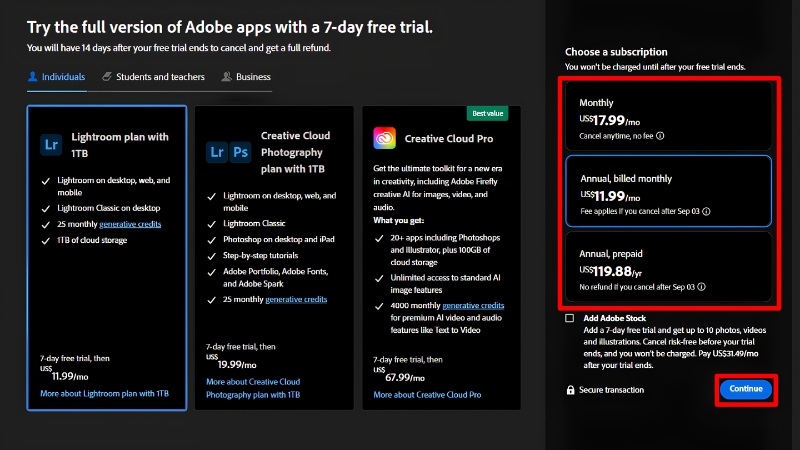800x450 pixels.
Task: Open More about Creative Cloud Pro link
Action: tap(427, 394)
